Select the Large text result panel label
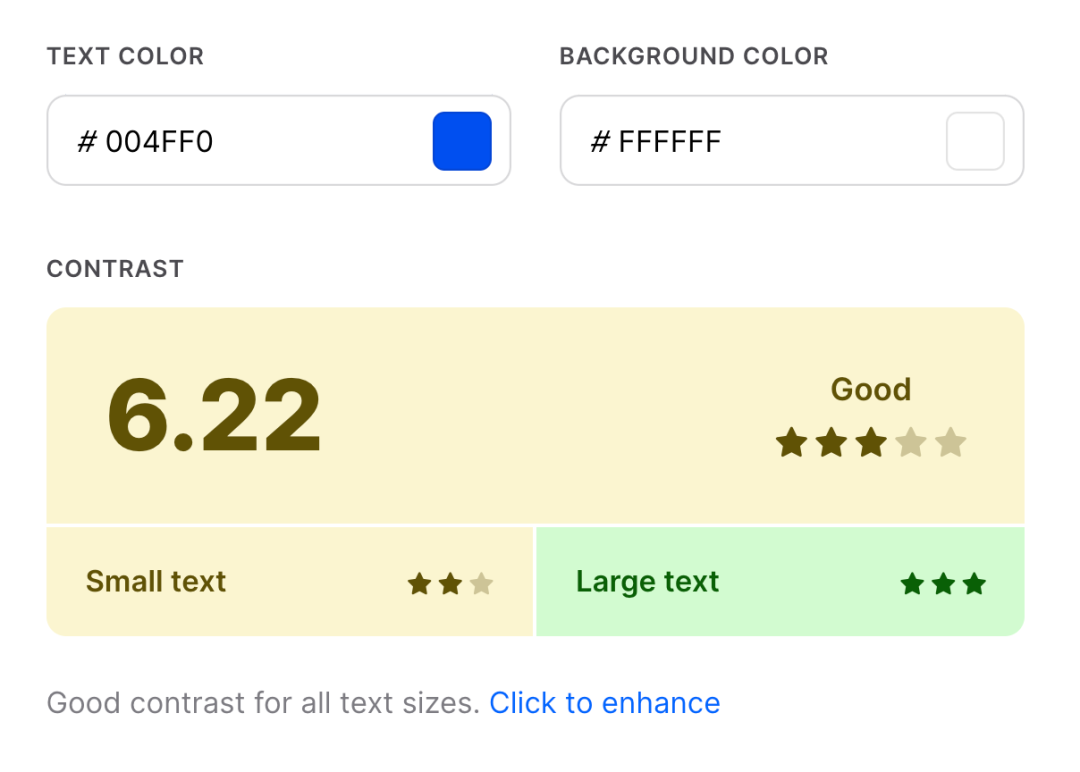Image resolution: width=1080 pixels, height=772 pixels. [x=647, y=581]
